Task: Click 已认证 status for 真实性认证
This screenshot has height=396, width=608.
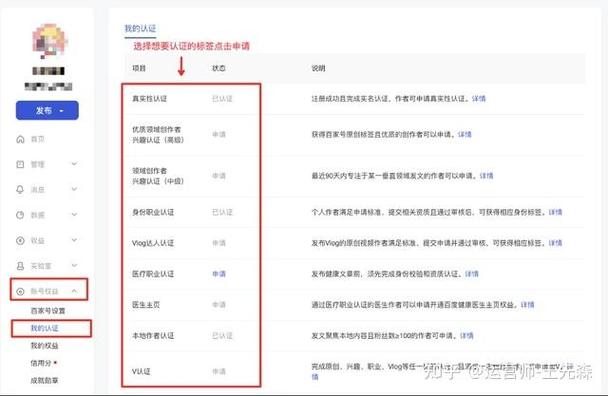Action: click(x=222, y=99)
